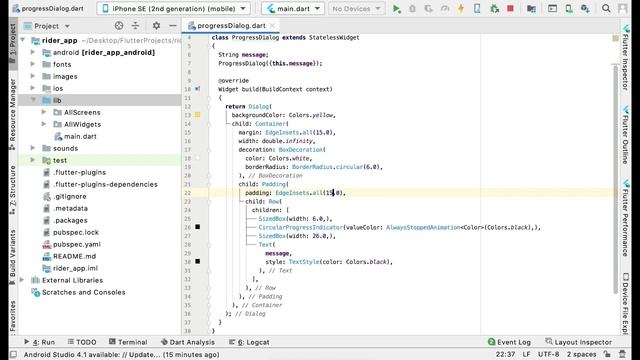
Task: Open Flutter Outline side panel
Action: pos(625,135)
